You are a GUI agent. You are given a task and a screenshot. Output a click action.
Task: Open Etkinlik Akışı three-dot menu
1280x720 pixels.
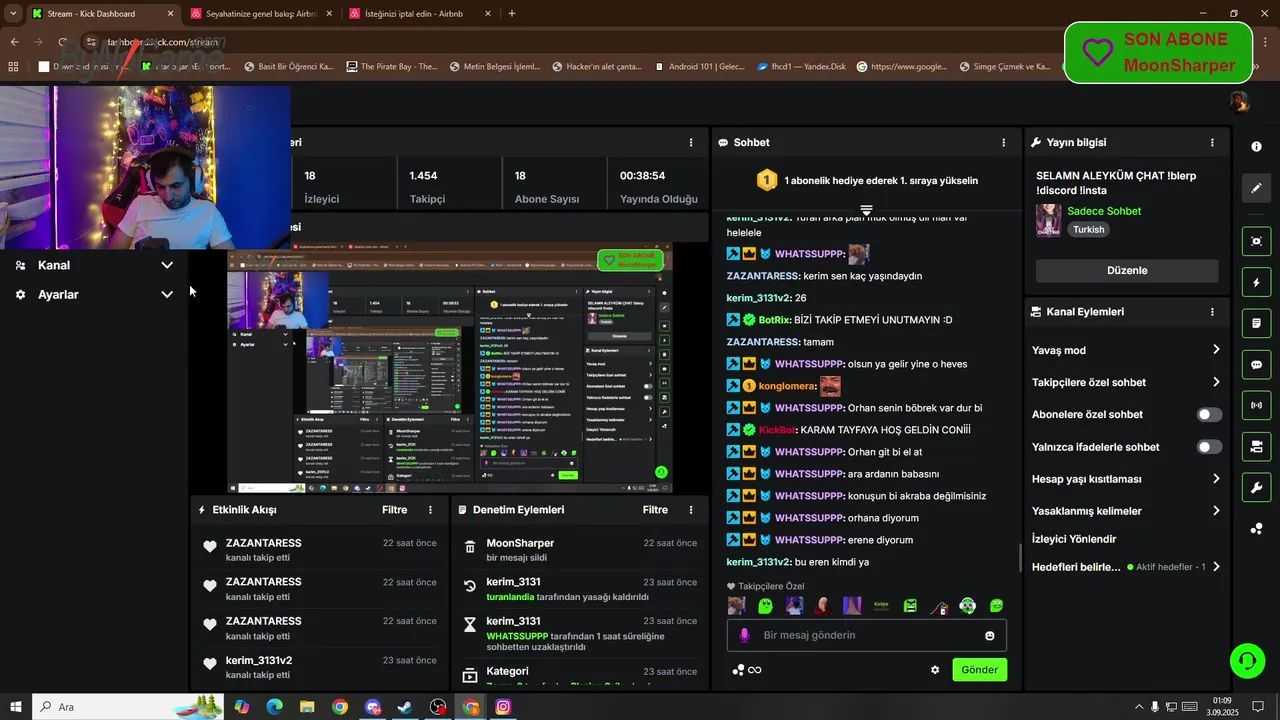431,510
